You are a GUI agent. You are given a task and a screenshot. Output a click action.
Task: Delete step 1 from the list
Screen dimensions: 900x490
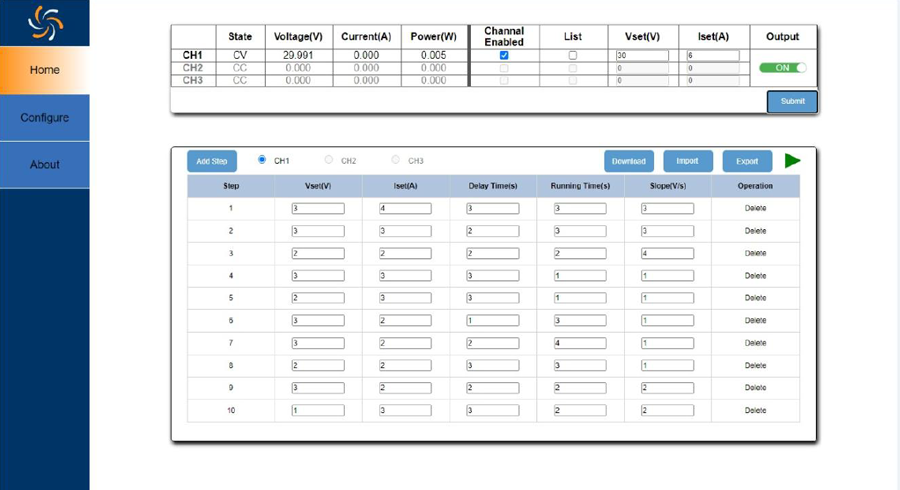click(755, 209)
